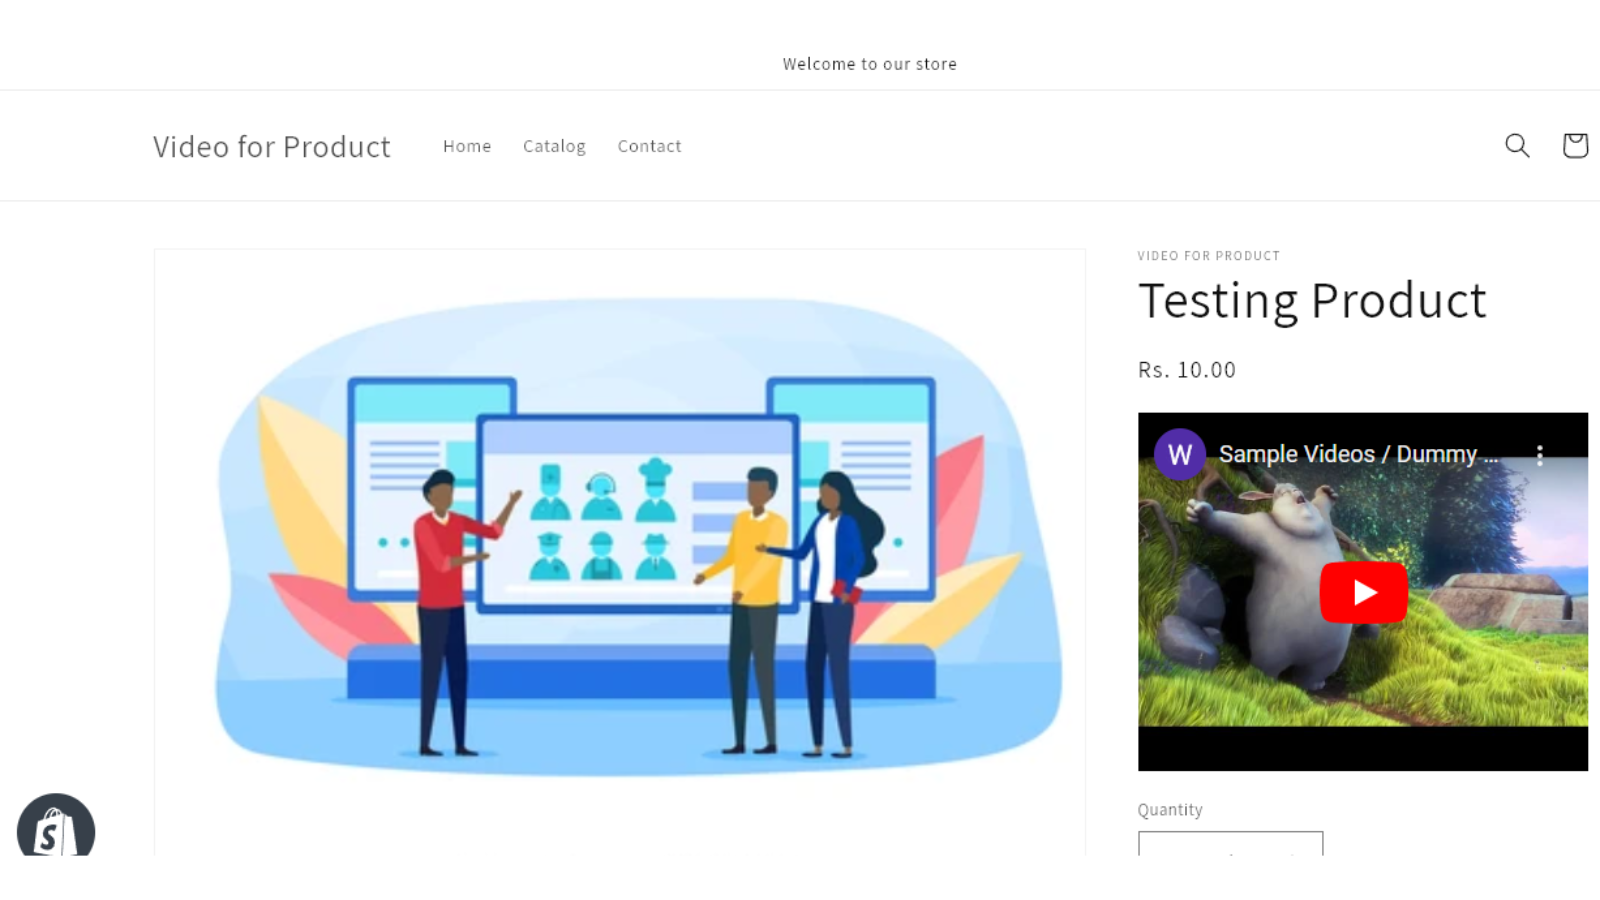Click the Rs. 10.00 price text
The height and width of the screenshot is (900, 1600).
pyautogui.click(x=1186, y=369)
